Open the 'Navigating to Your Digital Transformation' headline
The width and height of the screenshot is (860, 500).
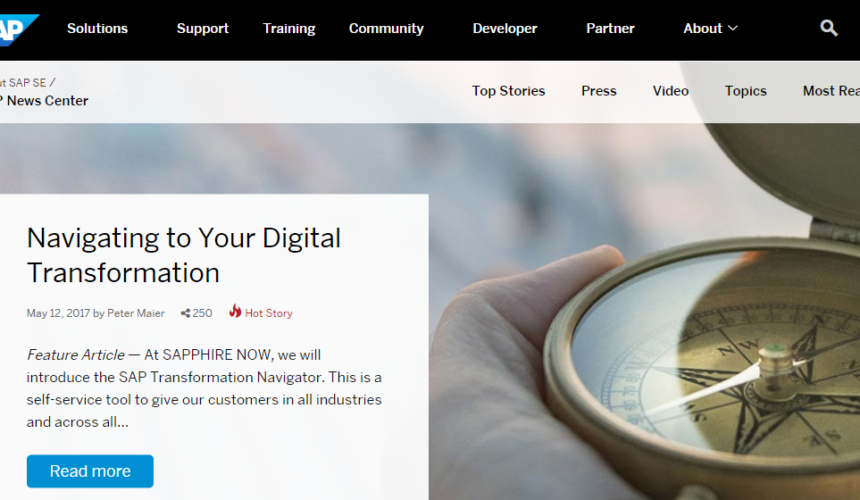coord(184,255)
